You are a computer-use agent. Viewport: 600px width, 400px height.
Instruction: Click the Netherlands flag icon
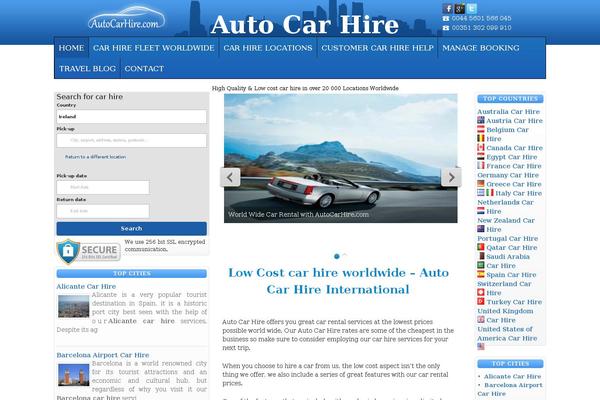(481, 211)
